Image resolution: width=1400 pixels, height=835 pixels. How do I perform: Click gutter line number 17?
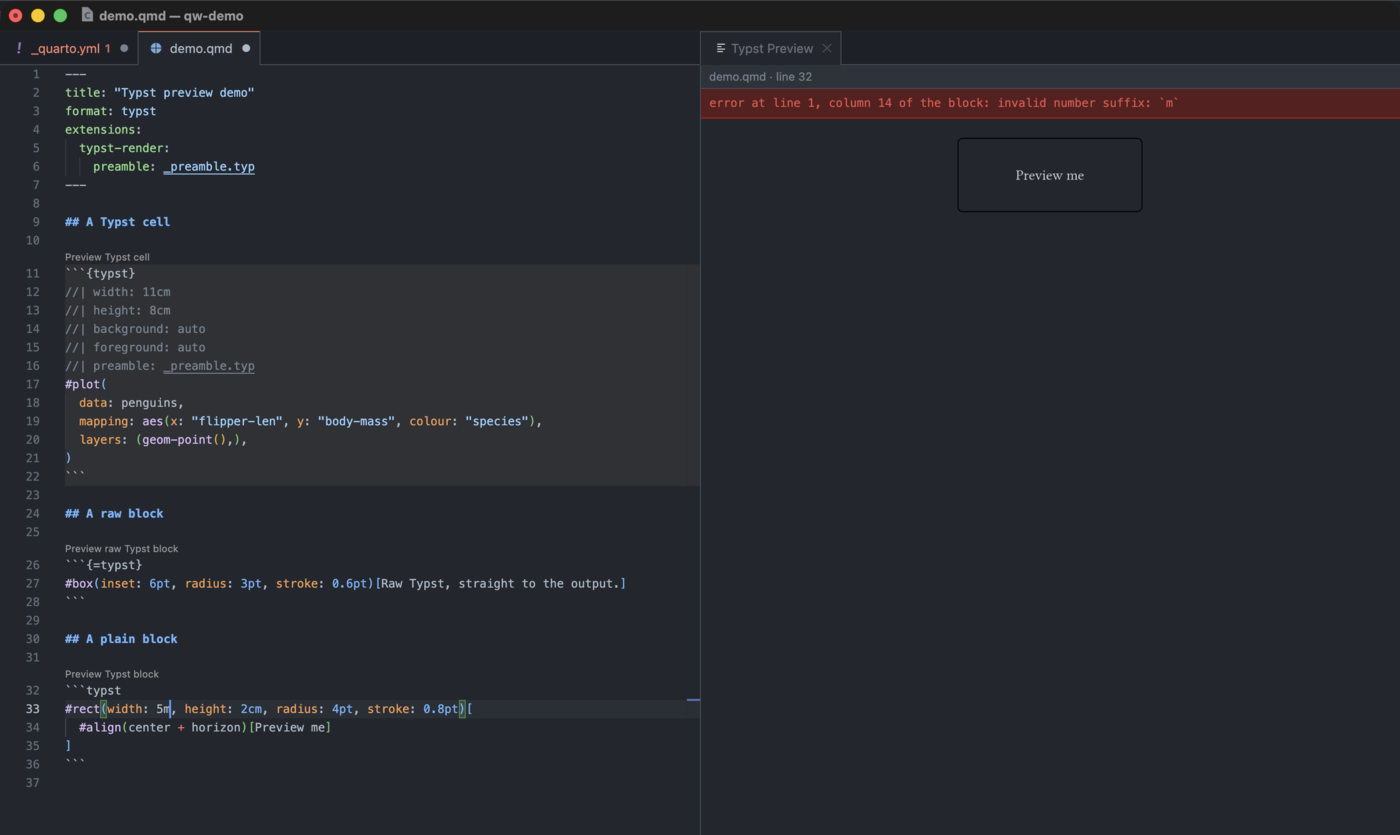click(33, 384)
